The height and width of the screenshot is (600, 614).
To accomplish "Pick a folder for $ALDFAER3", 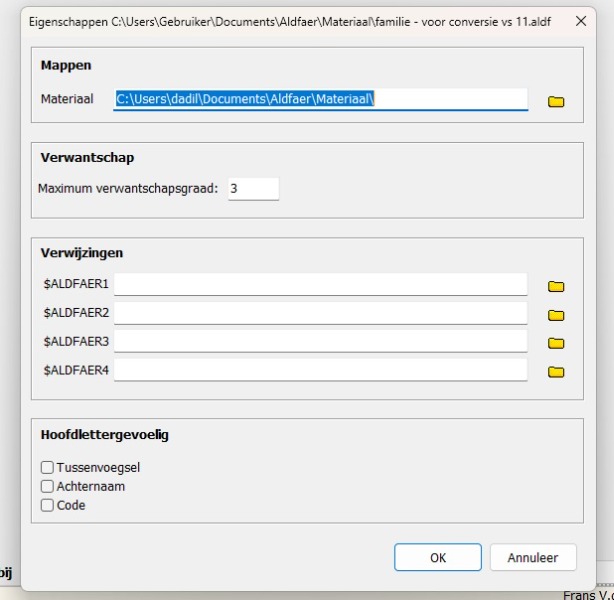I will tap(556, 343).
